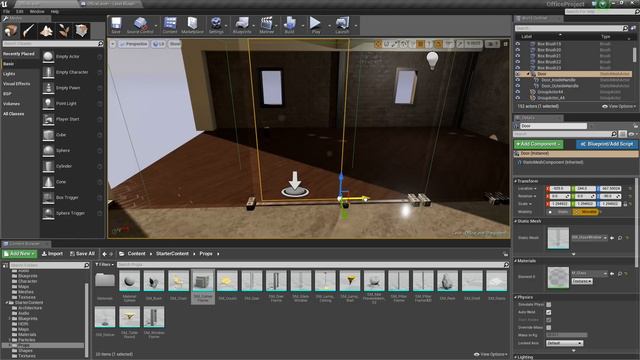The height and width of the screenshot is (360, 640).
Task: Open the Matinee toolbar icon
Action: [x=267, y=24]
